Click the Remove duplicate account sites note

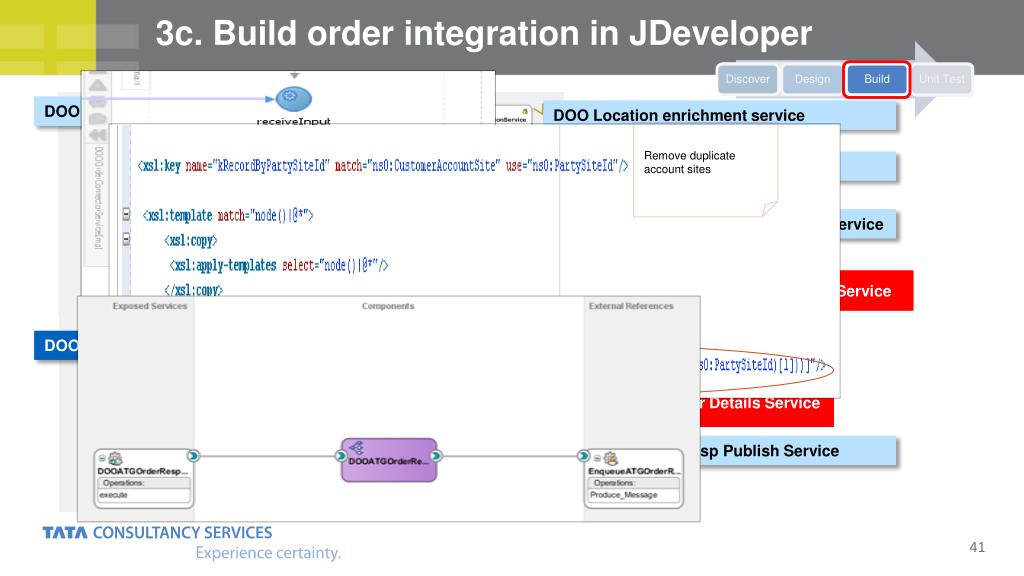pos(705,171)
